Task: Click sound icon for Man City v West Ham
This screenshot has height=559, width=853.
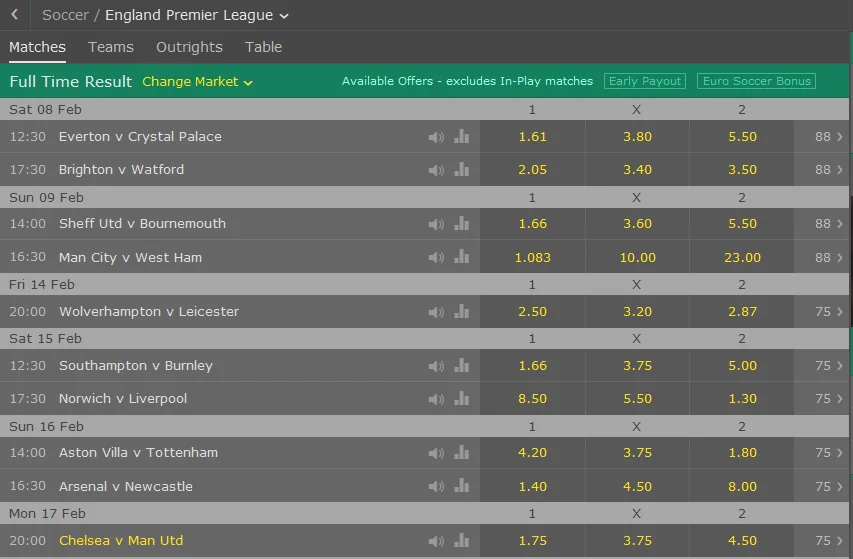Action: point(436,258)
